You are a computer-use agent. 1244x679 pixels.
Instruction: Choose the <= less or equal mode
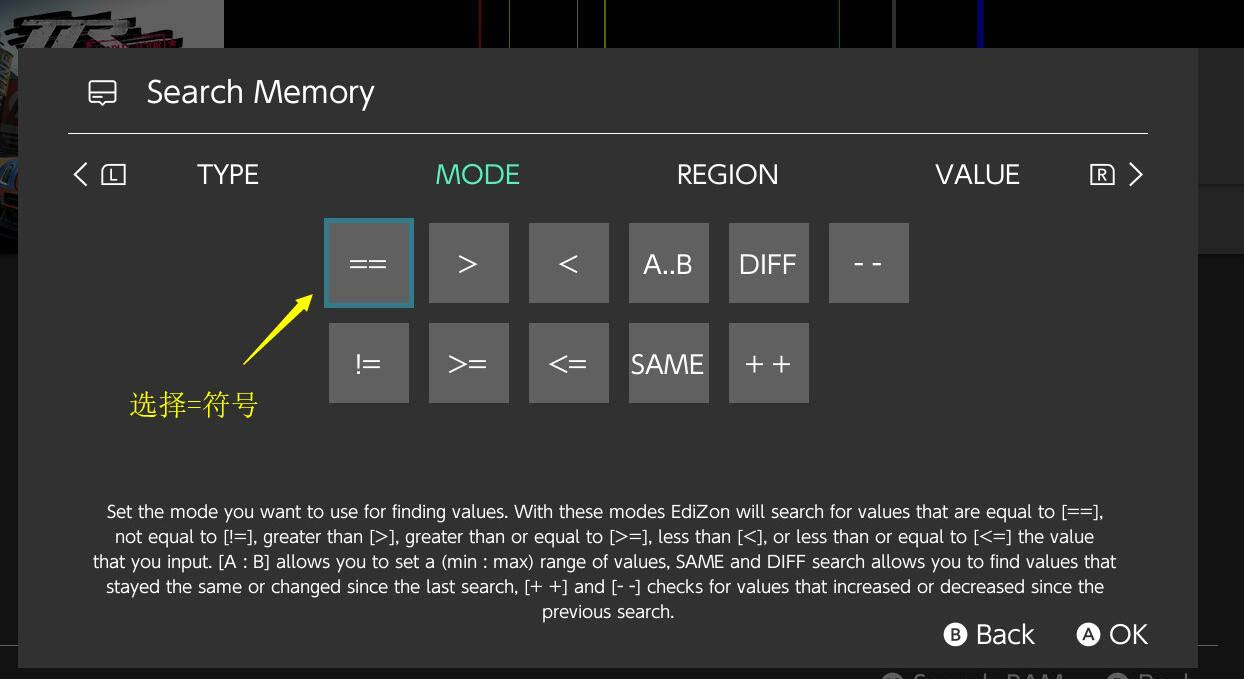point(569,363)
